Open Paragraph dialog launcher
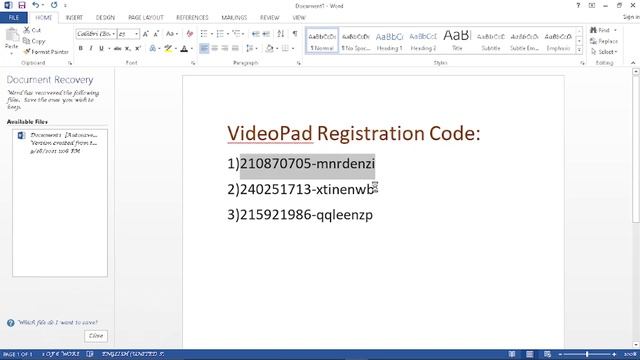This screenshot has width=640, height=360. point(299,63)
